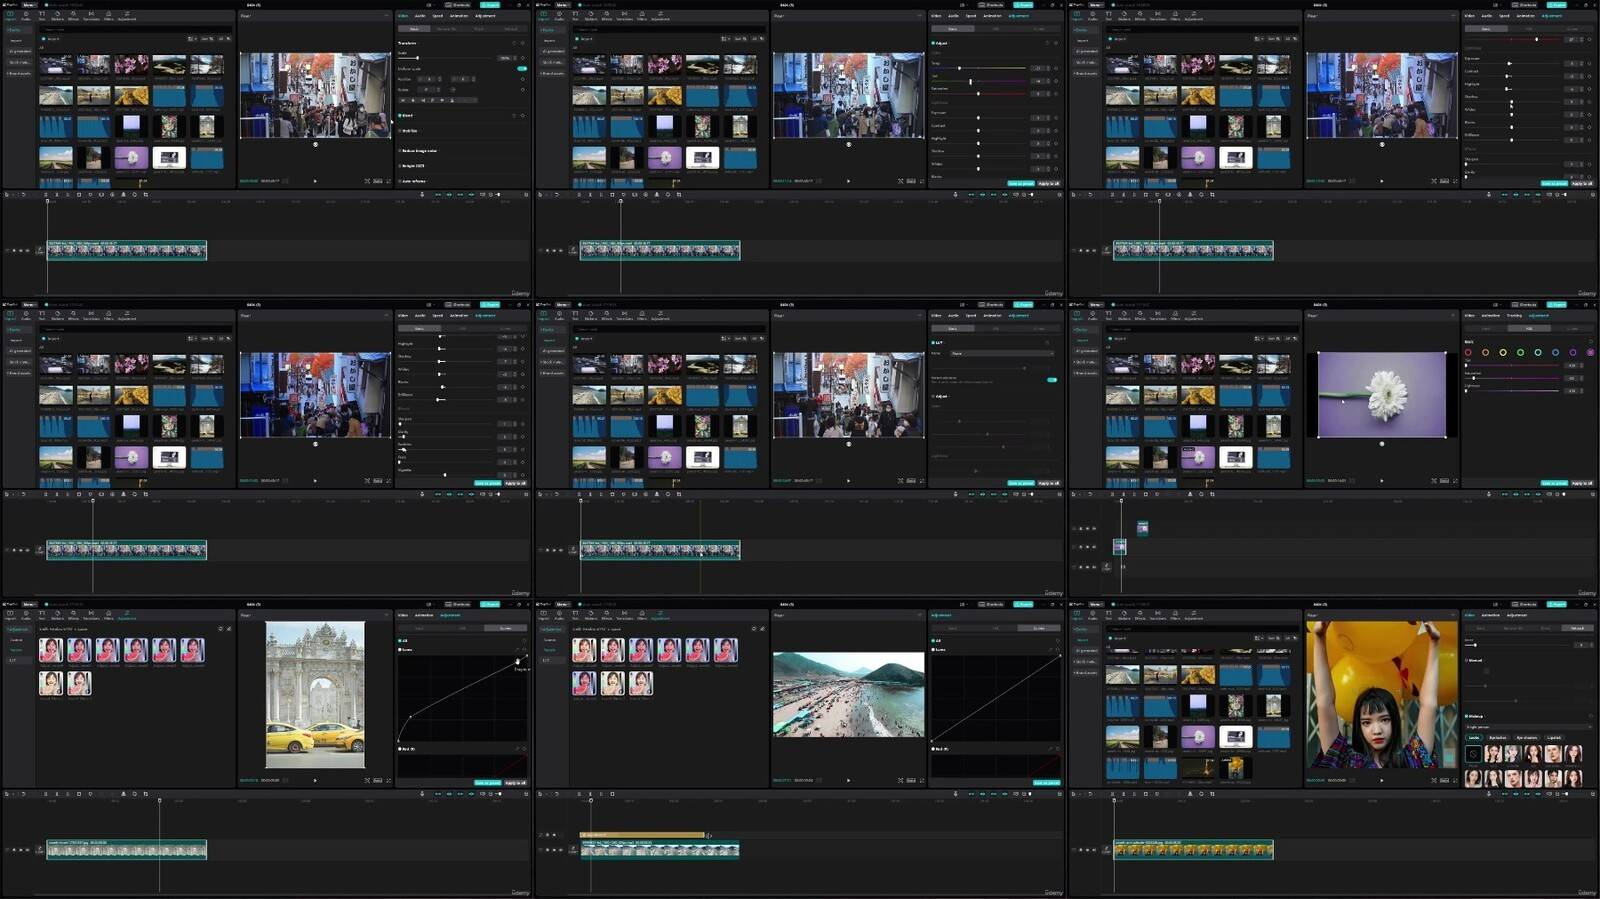This screenshot has height=899, width=1600.
Task: Select the Split tool in the top-left window's timeline toolbar
Action: click(46, 194)
